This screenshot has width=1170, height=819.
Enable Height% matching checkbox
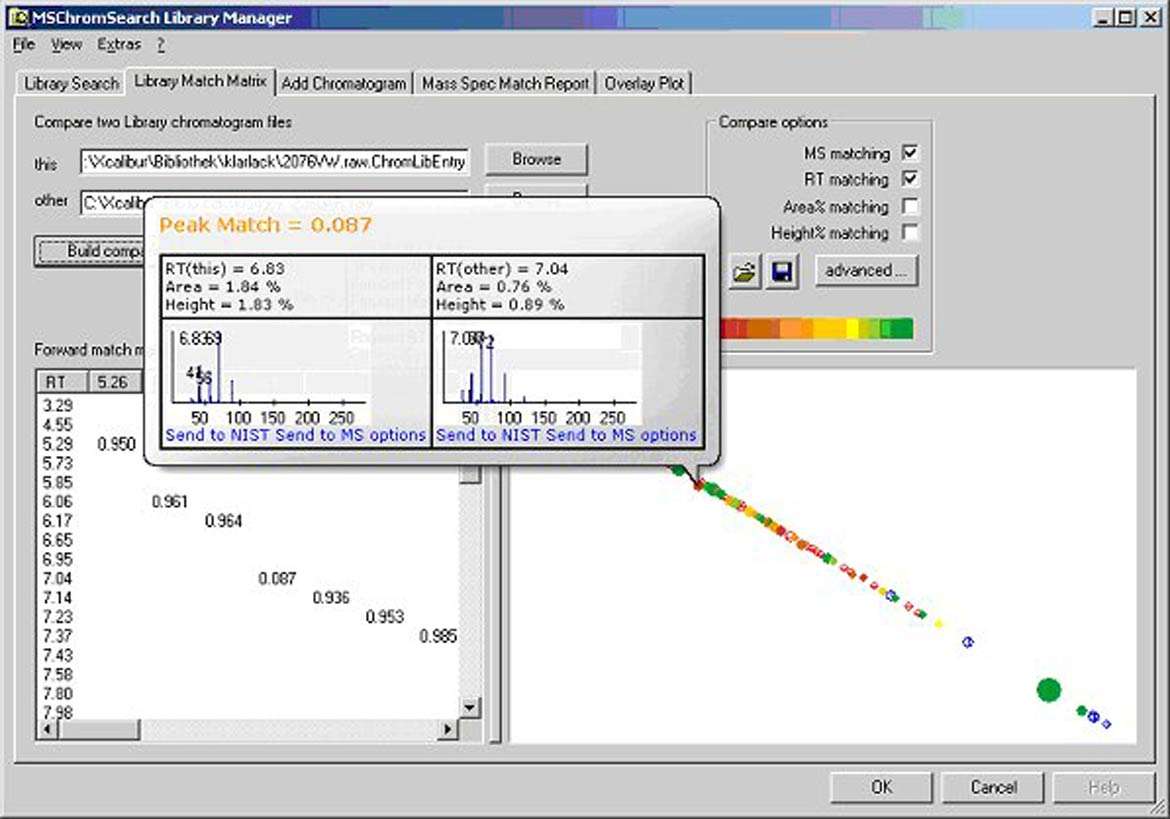pyautogui.click(x=910, y=233)
